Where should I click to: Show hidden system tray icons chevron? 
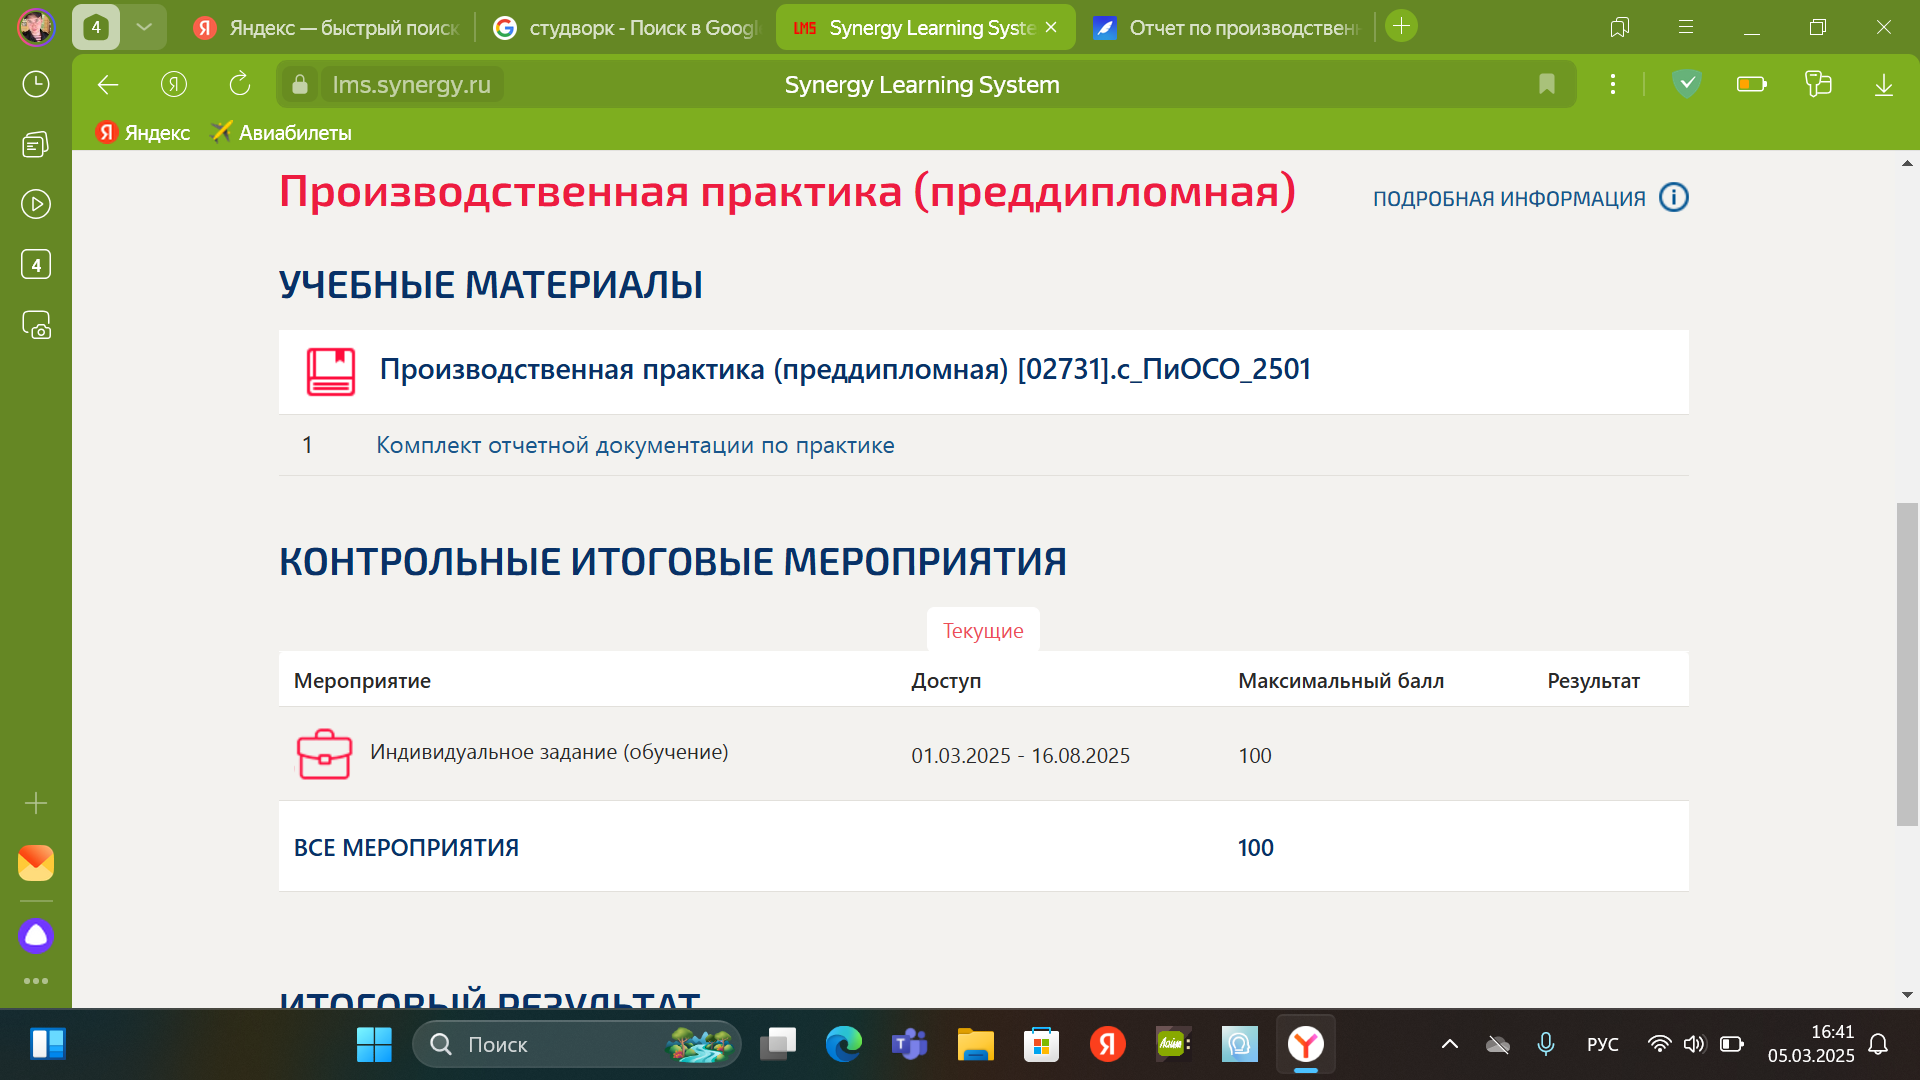coord(1449,1044)
